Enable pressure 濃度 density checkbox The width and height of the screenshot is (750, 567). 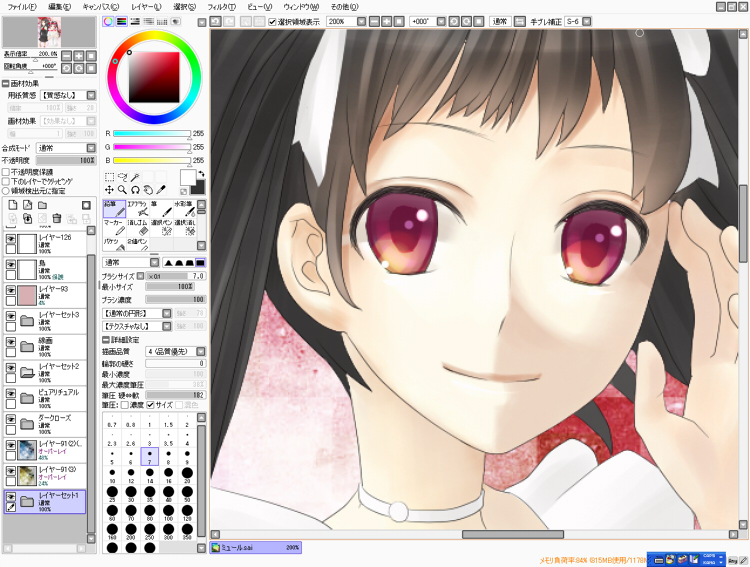click(x=125, y=405)
